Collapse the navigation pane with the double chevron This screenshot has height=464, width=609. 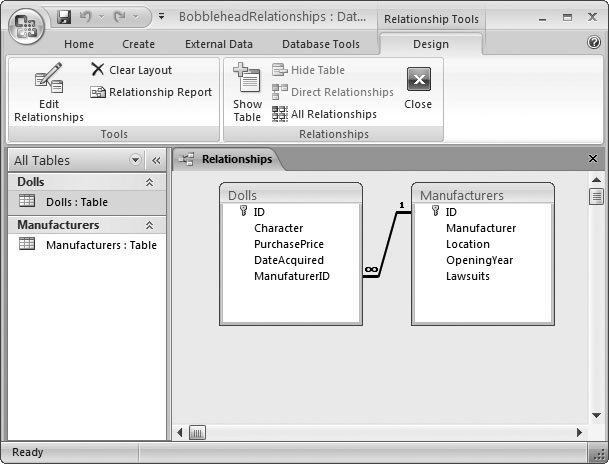coord(156,160)
